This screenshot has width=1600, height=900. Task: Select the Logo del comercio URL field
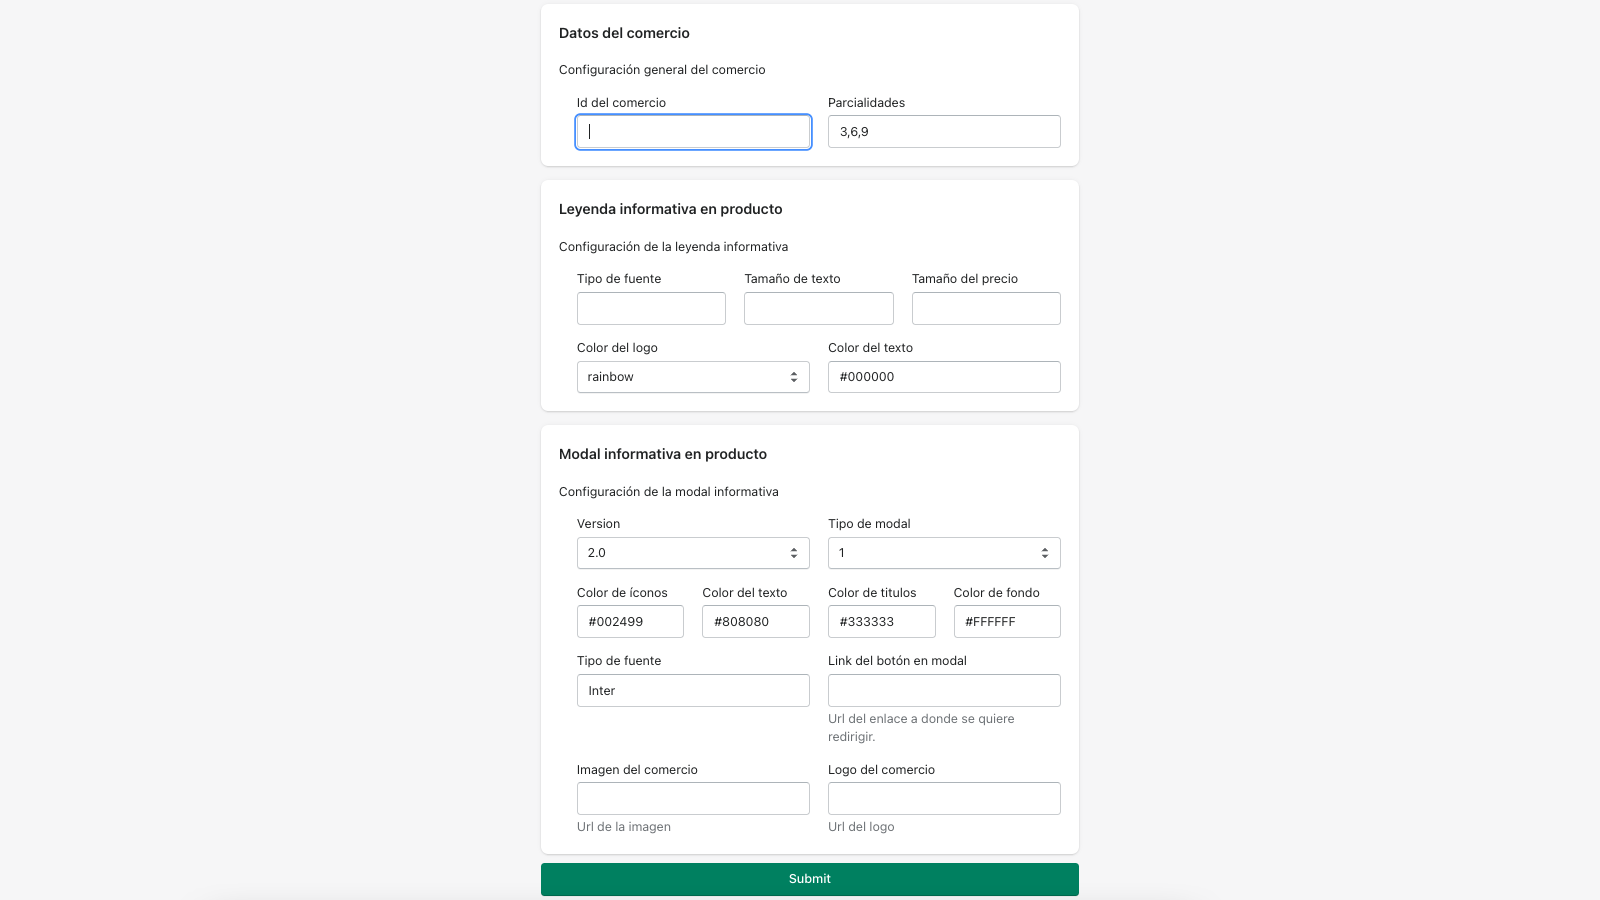(x=944, y=799)
